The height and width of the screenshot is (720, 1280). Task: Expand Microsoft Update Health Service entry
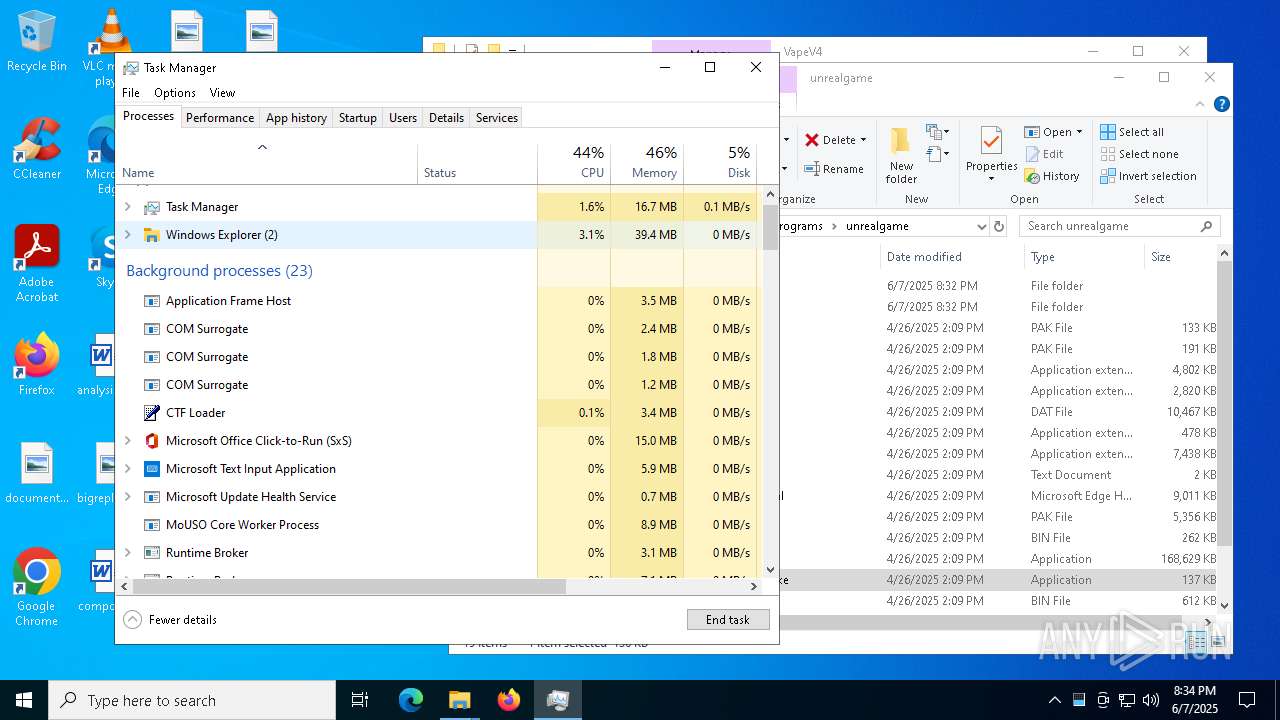(127, 497)
